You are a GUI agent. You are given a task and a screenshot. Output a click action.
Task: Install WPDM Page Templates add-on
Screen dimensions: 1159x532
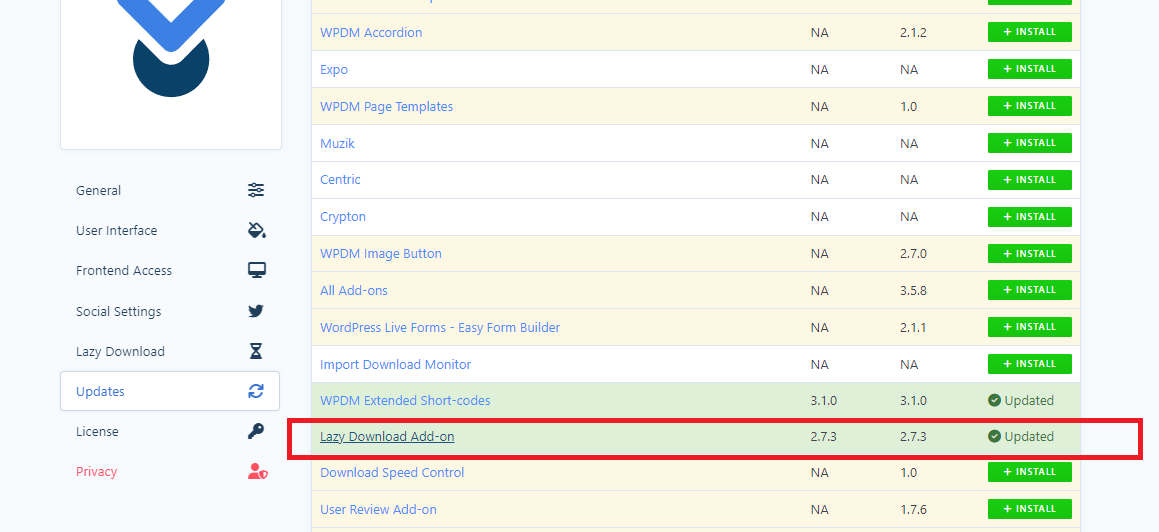coord(1030,106)
